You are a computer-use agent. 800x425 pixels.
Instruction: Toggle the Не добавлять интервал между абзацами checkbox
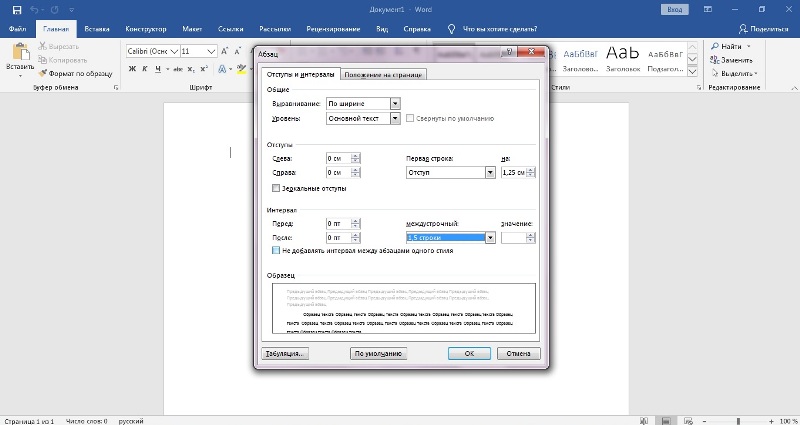276,251
